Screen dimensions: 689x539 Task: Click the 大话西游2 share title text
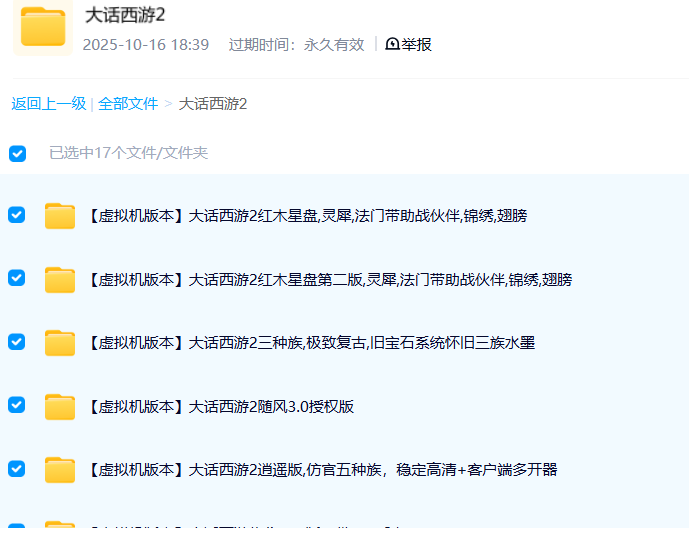pos(125,15)
